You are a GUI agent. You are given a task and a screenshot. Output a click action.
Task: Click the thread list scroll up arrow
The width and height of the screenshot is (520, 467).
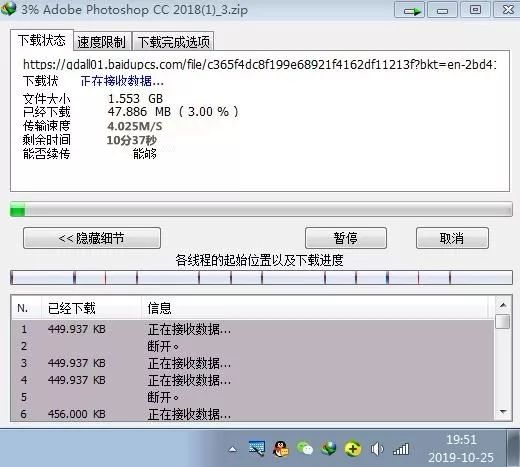click(503, 305)
